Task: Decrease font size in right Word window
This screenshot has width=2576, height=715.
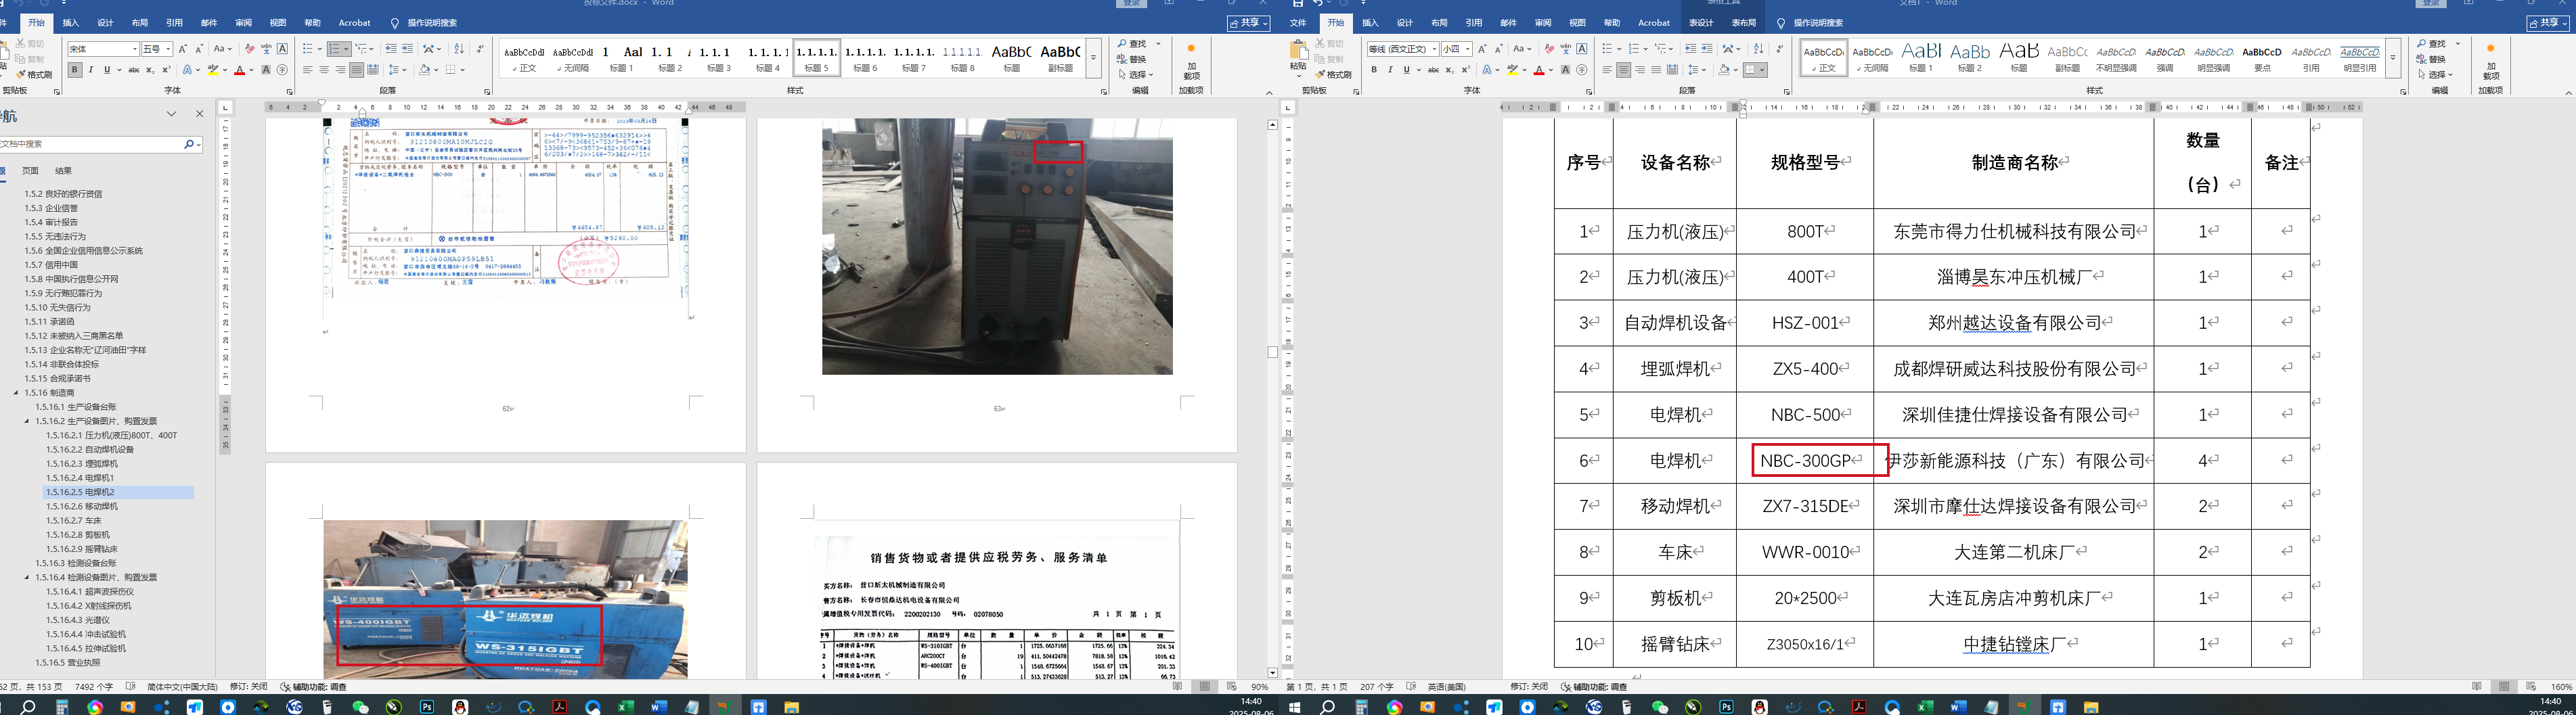Action: (1498, 49)
